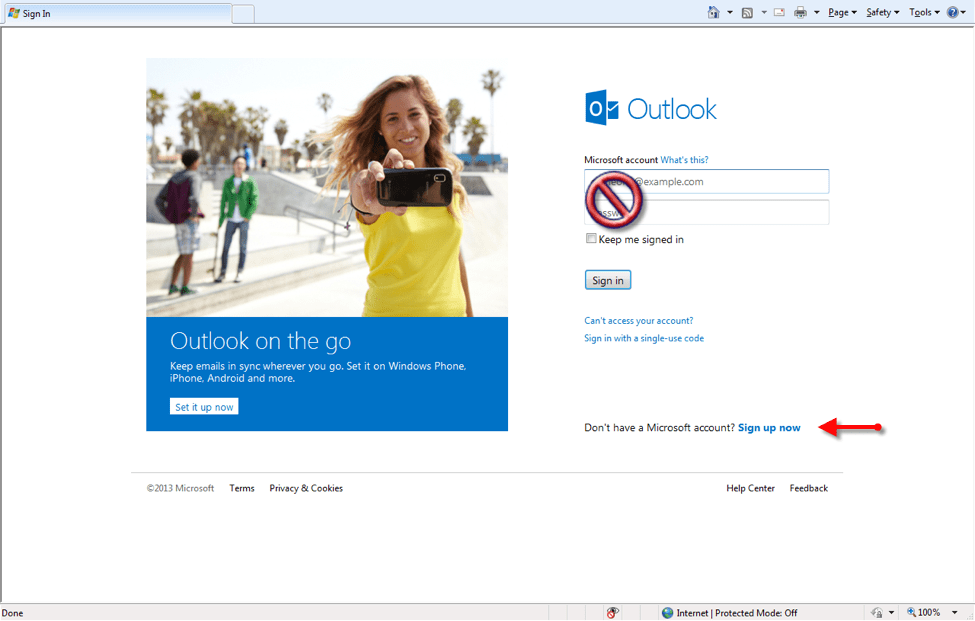Select the Sign In browser tab

pyautogui.click(x=118, y=13)
